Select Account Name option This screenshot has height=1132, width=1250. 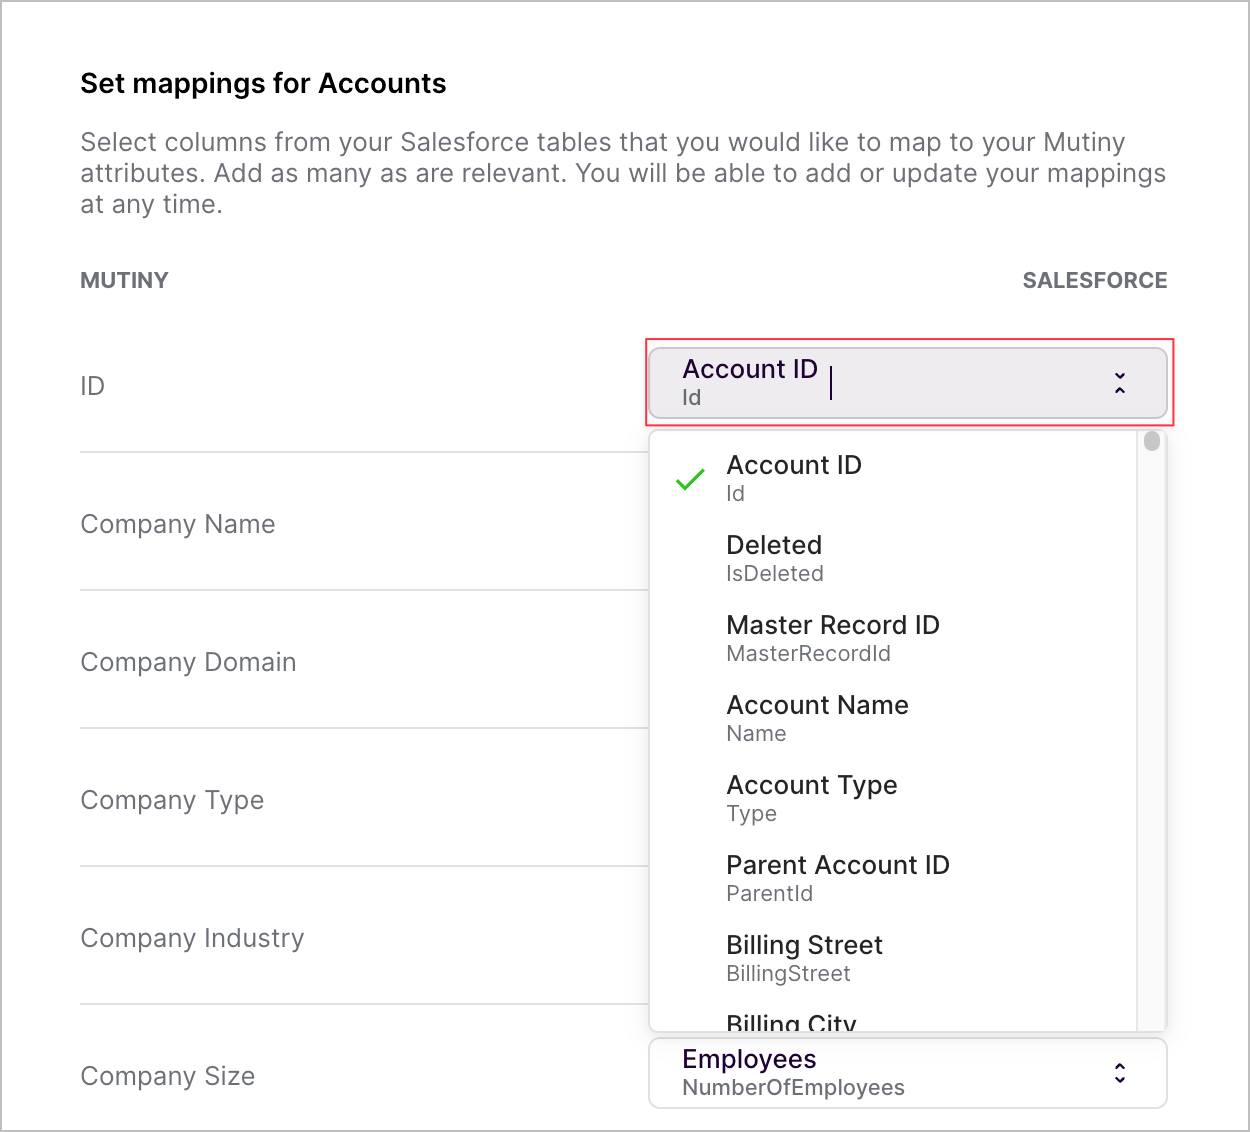click(x=817, y=718)
